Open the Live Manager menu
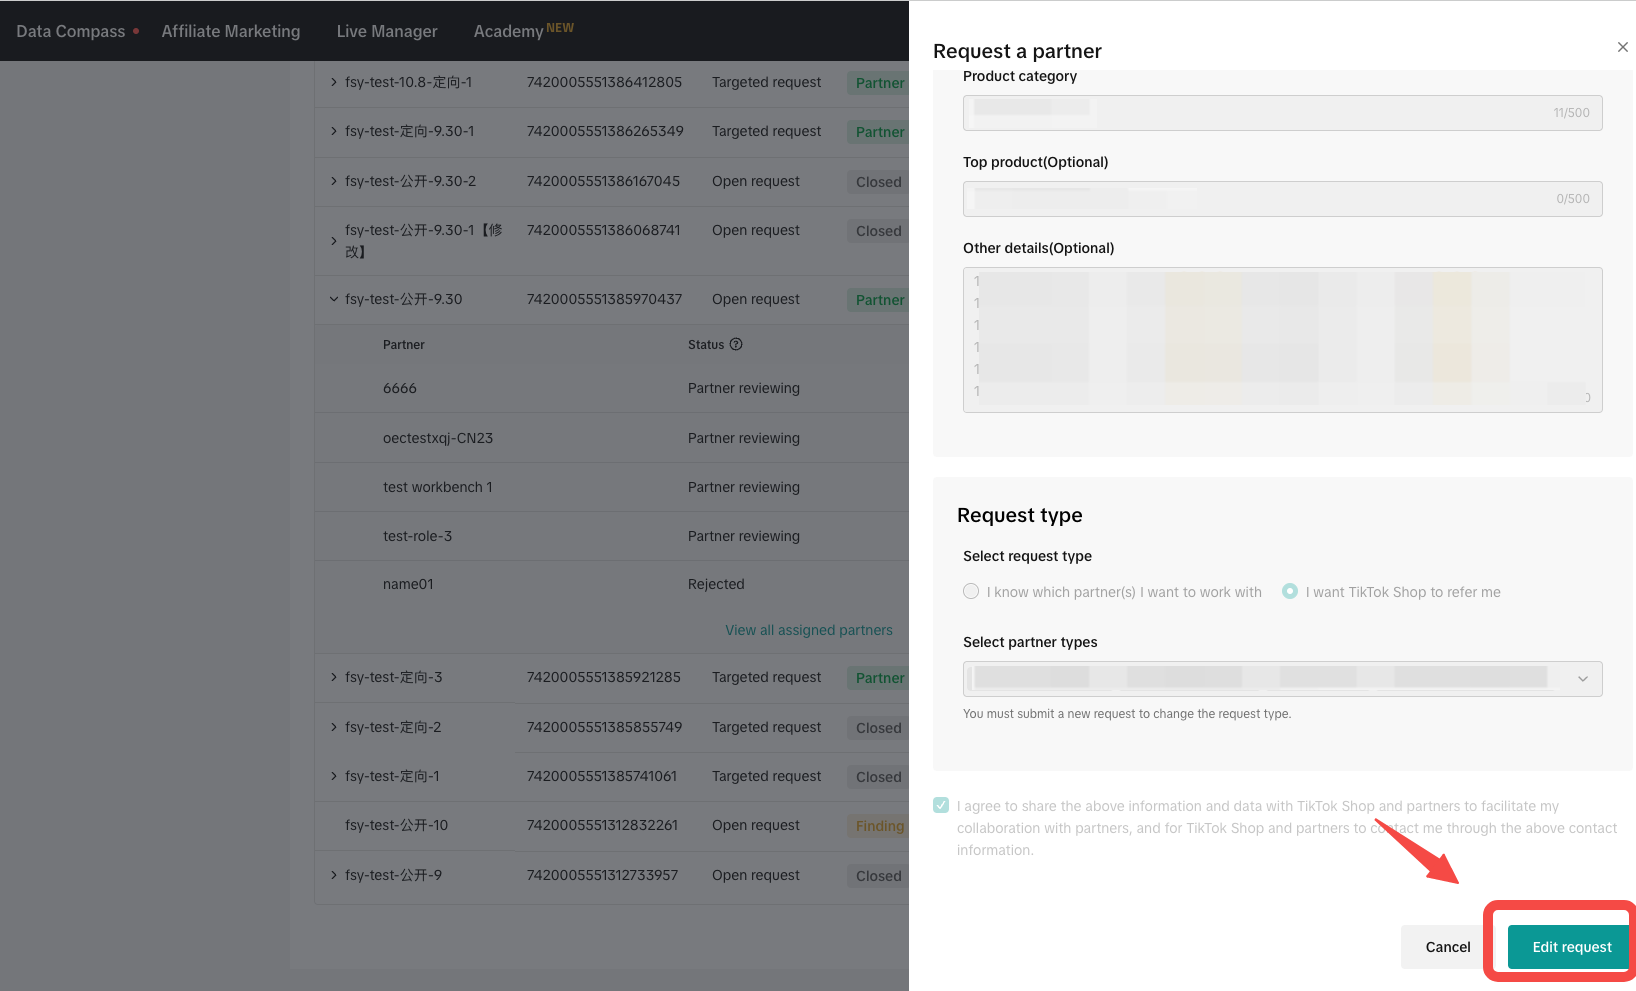 (x=387, y=31)
